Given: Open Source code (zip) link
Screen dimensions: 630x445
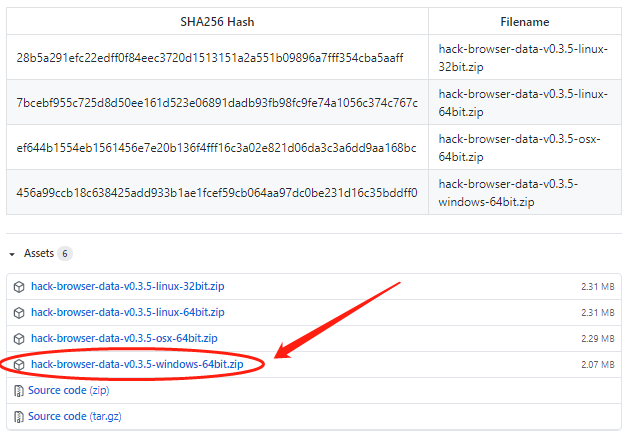Looking at the screenshot, I should pos(69,390).
